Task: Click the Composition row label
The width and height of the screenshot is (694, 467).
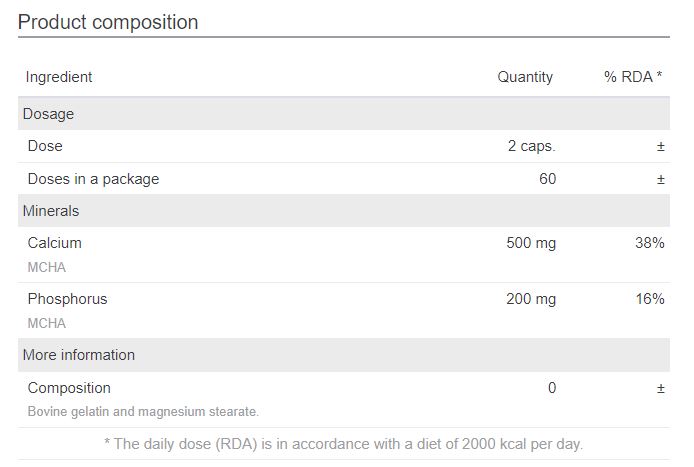Action: [69, 388]
